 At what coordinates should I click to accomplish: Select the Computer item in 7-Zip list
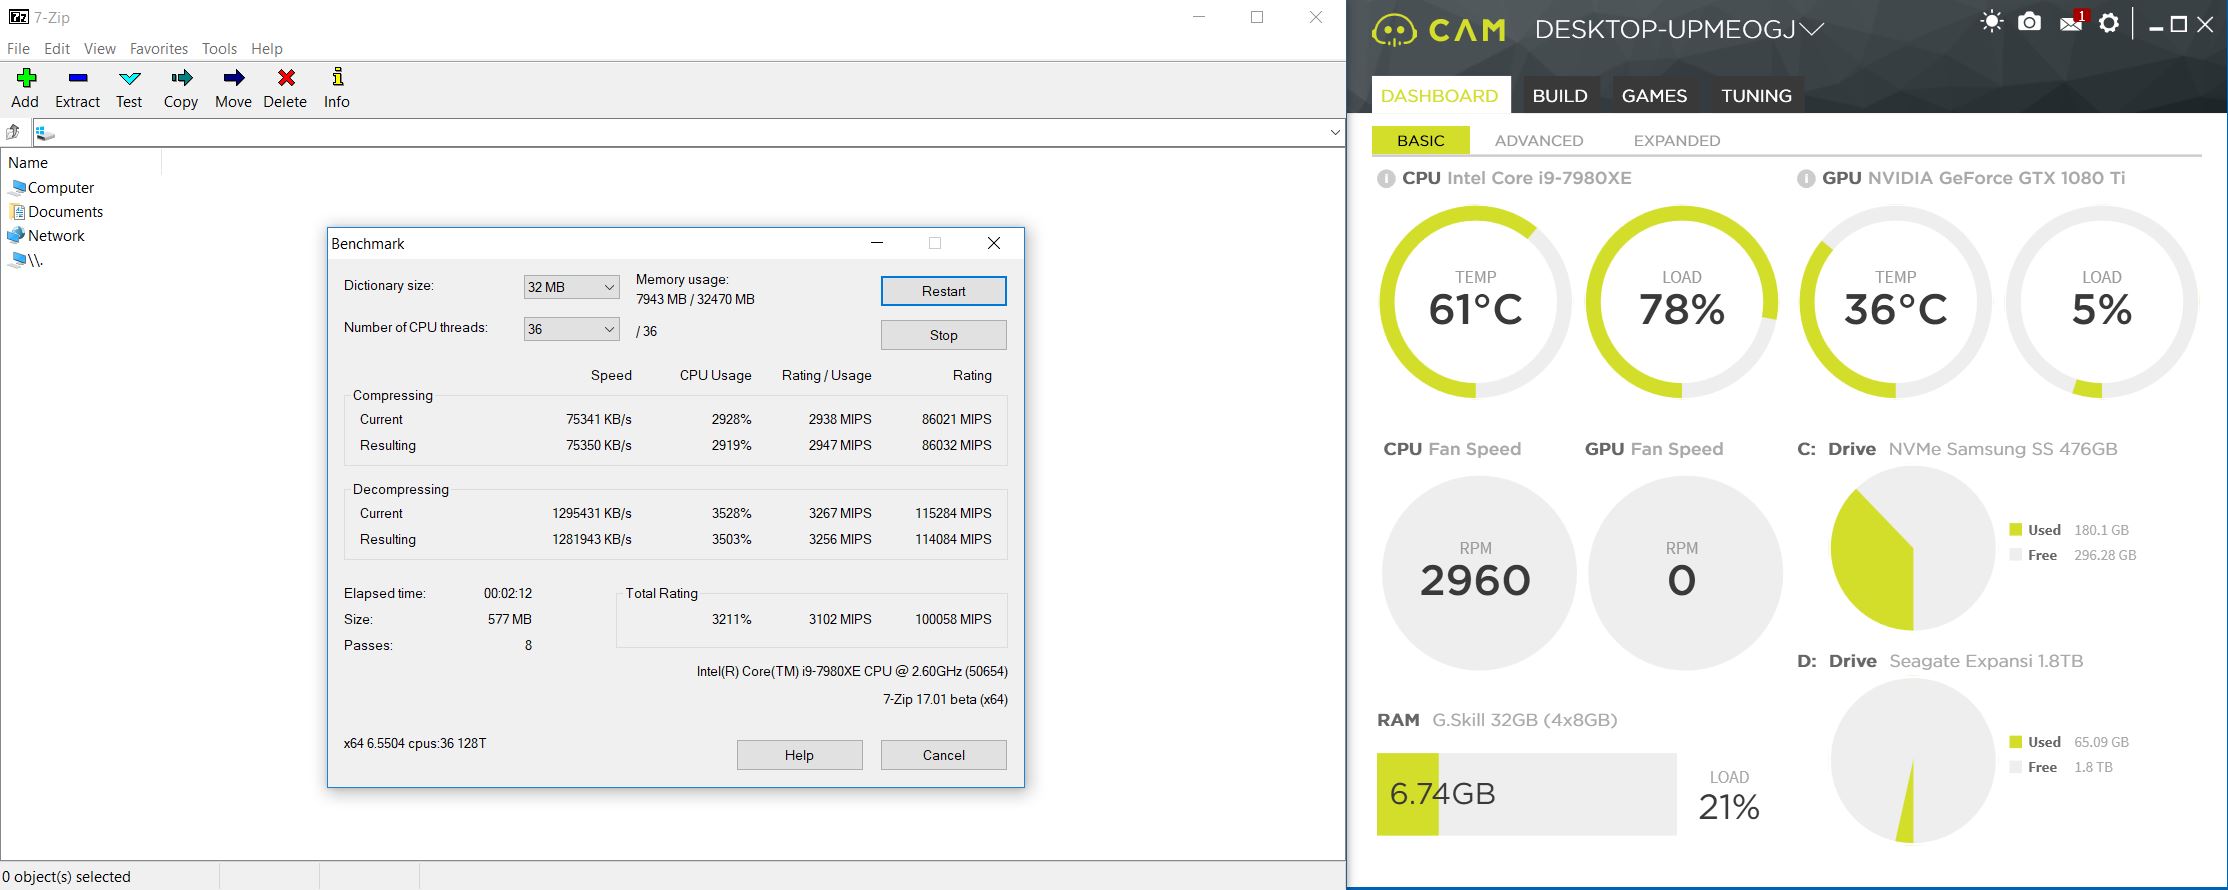point(52,187)
